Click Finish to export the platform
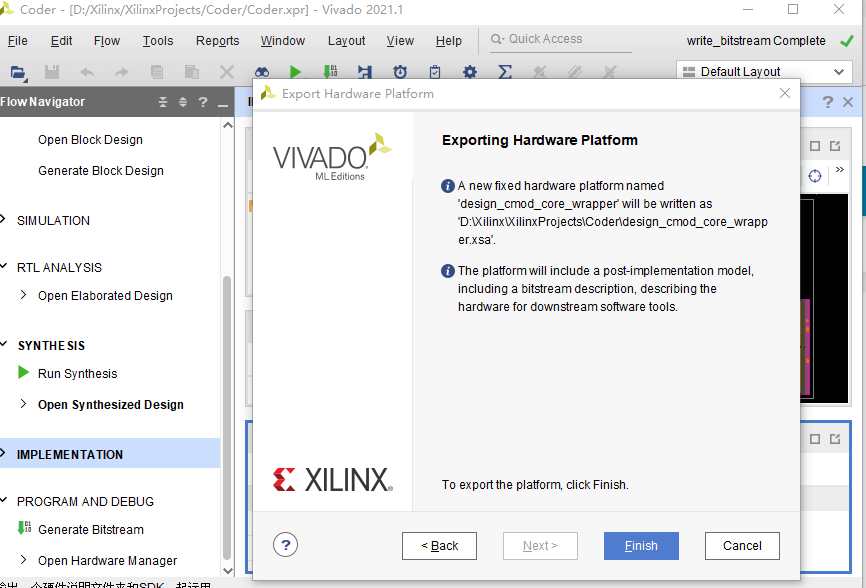The width and height of the screenshot is (866, 588). pyautogui.click(x=641, y=546)
